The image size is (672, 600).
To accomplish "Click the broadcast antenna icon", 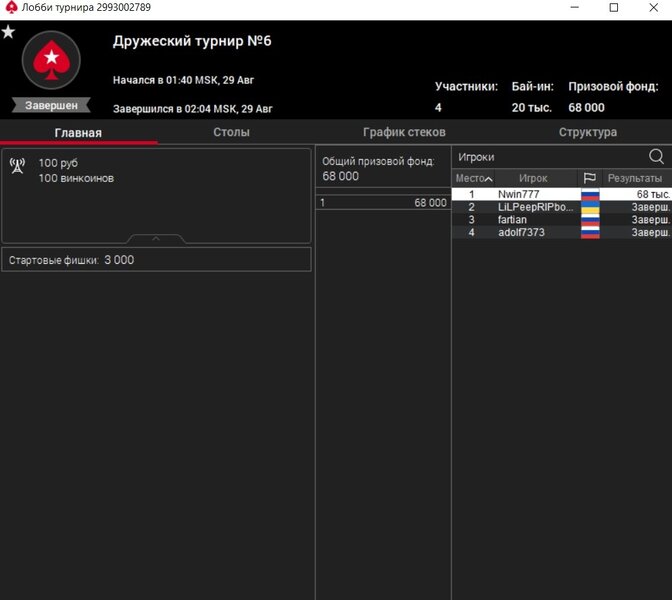I will pos(17,165).
